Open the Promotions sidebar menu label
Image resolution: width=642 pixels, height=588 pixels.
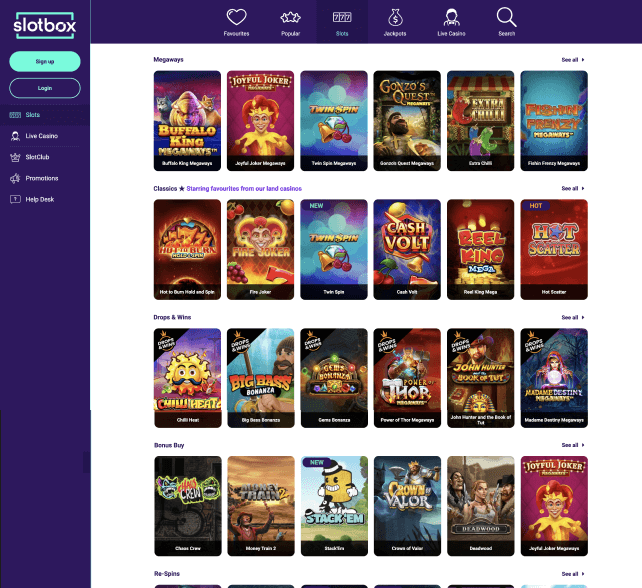(42, 179)
